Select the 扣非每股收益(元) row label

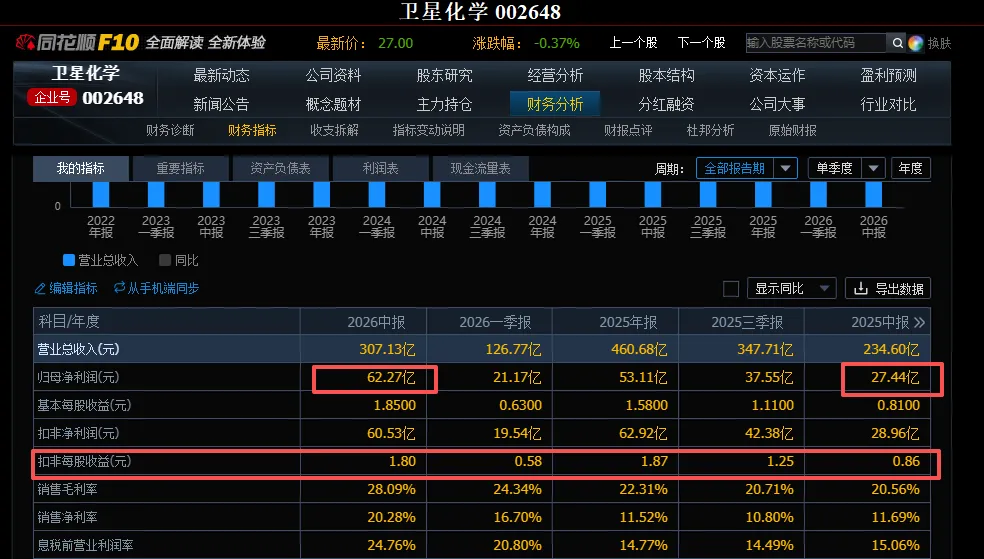tap(84, 461)
